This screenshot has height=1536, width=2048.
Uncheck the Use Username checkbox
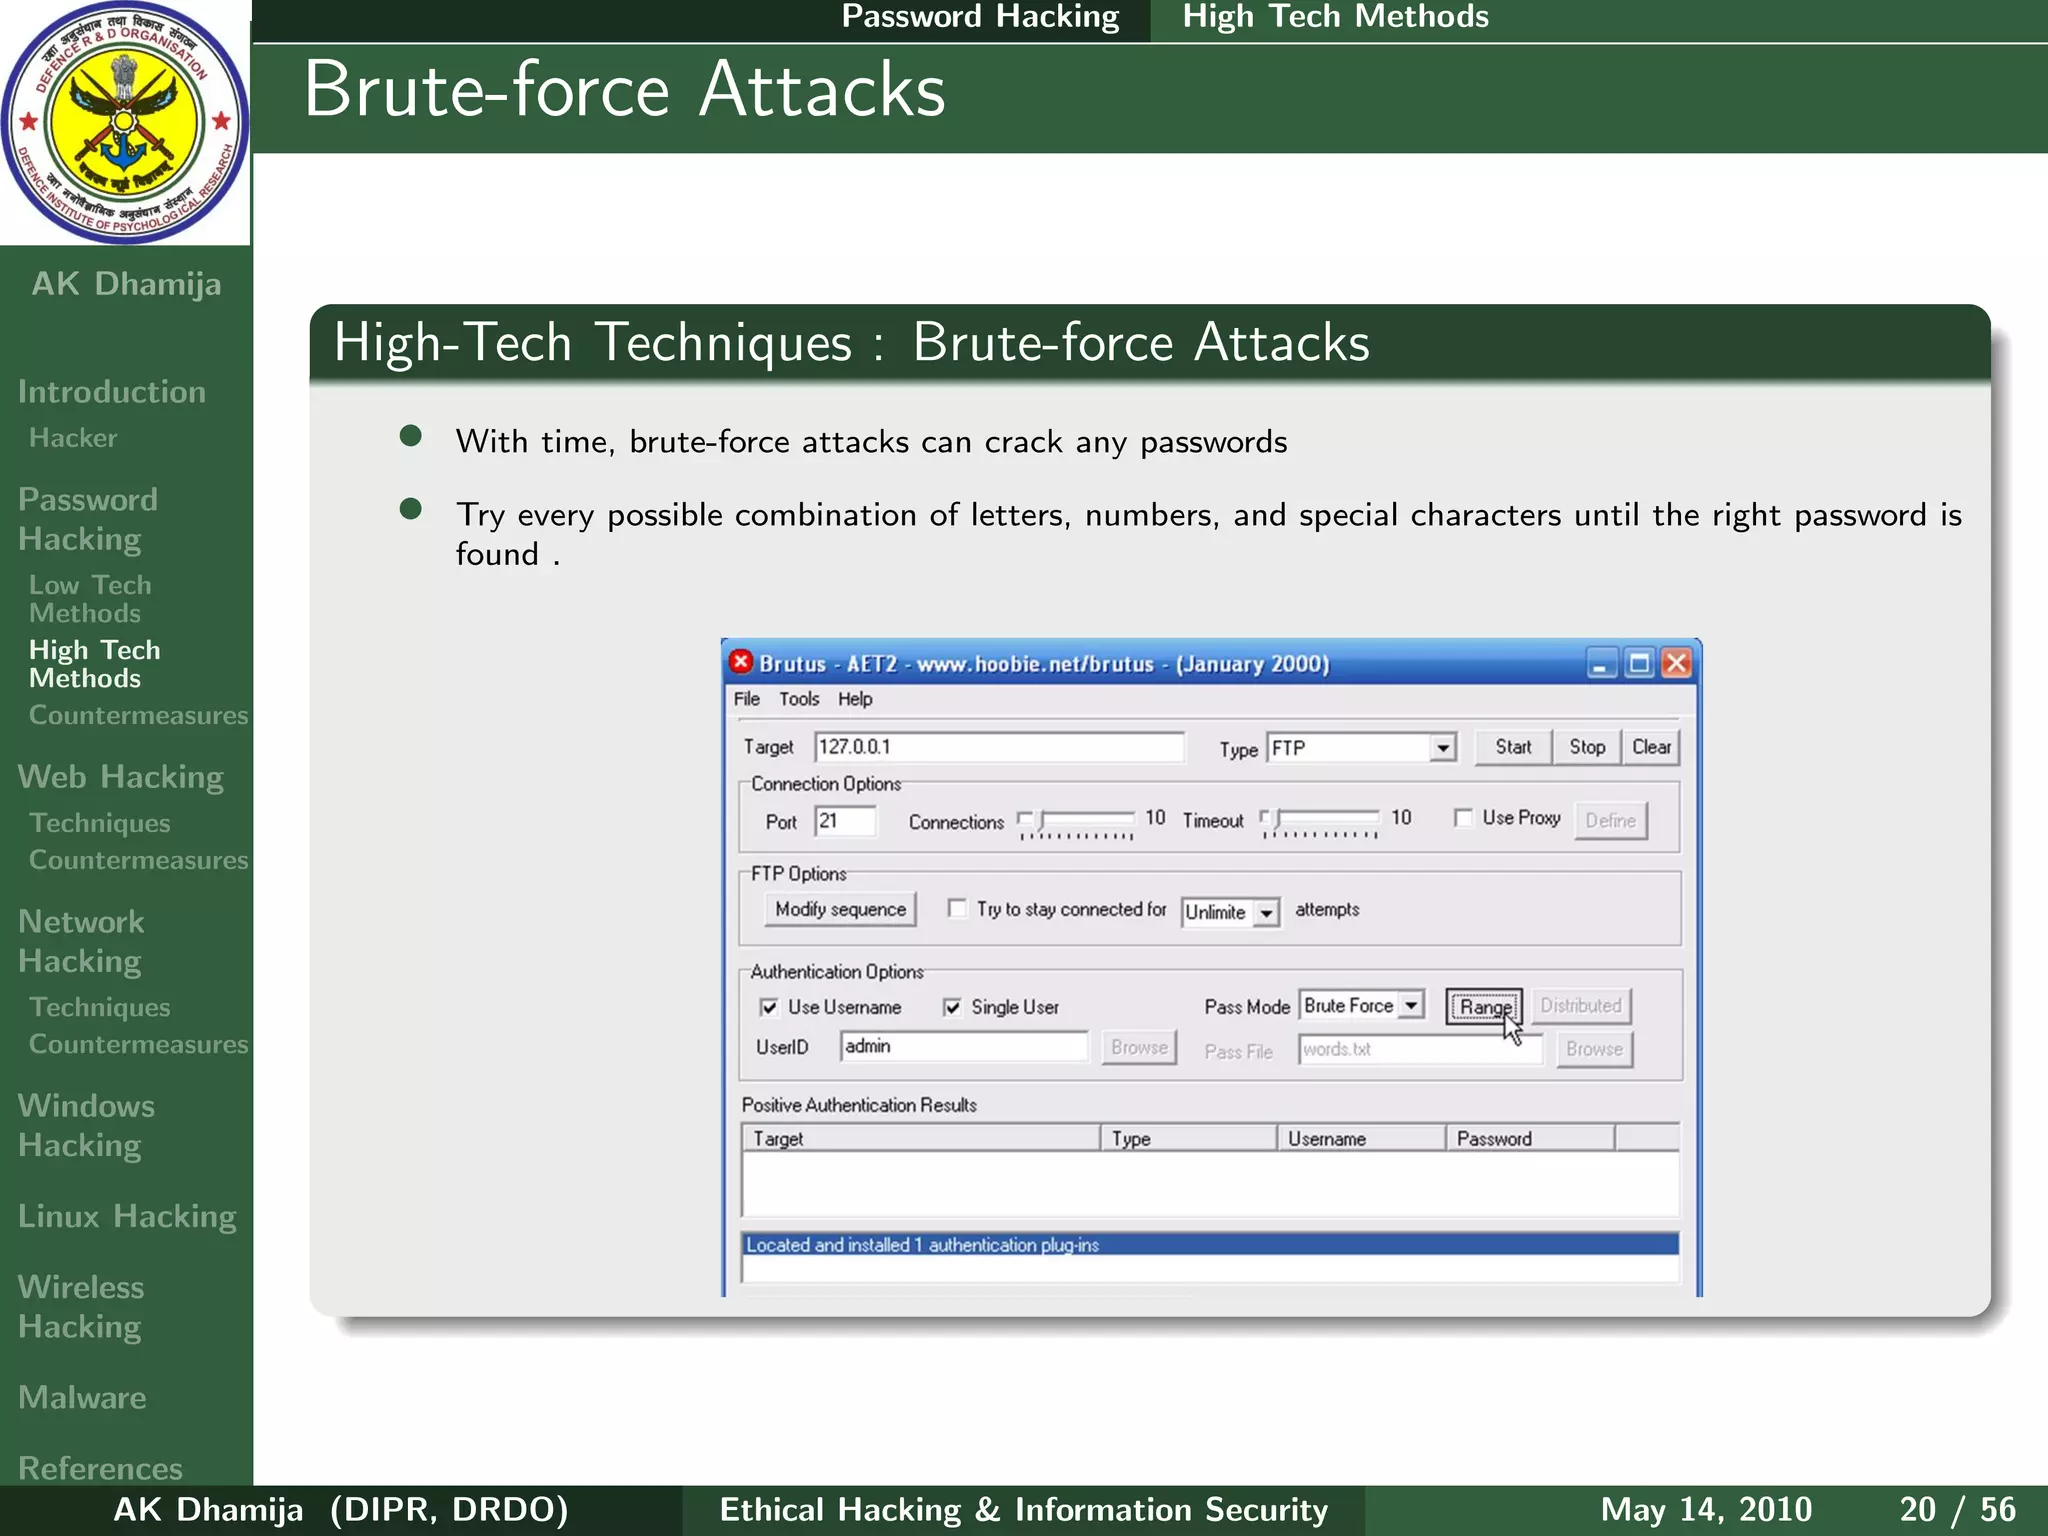point(768,1007)
